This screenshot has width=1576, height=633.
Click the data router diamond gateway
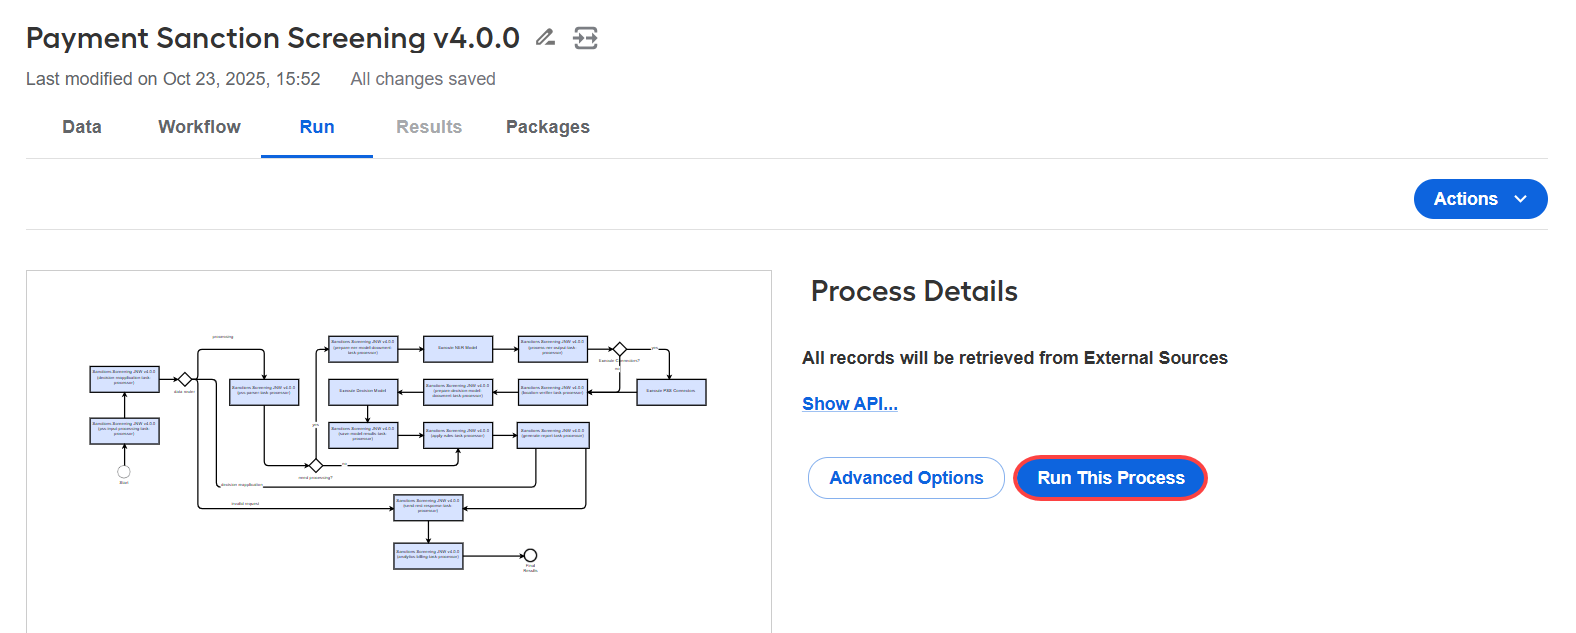[x=184, y=380]
